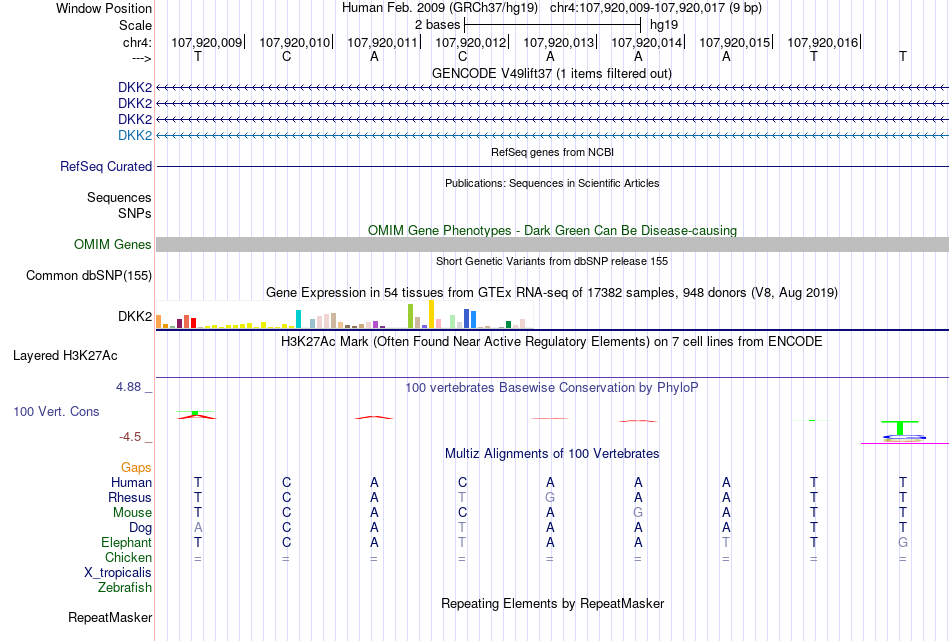Click 'Multiz Alignments of 100 Vertebrates' title
Viewport: 950px width, 641px height.
click(552, 453)
